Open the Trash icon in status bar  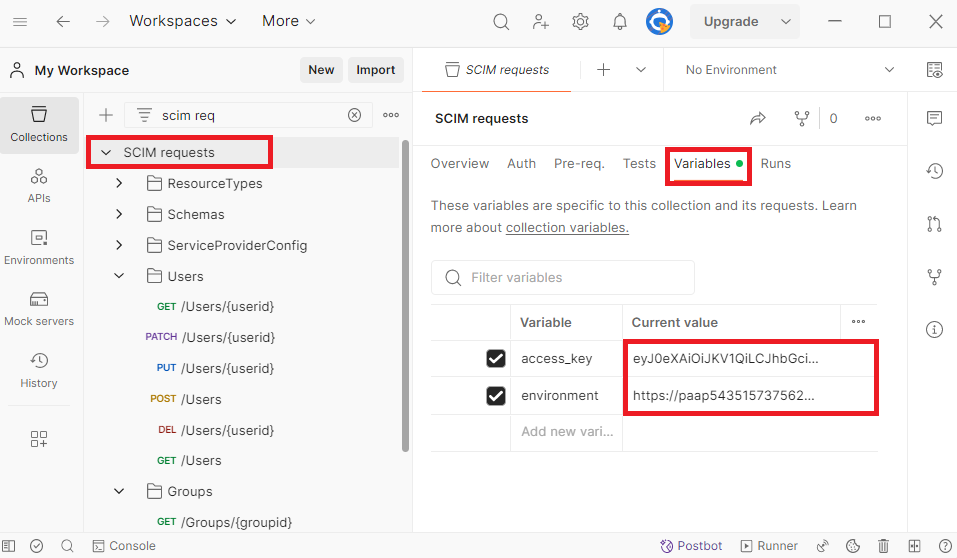click(x=883, y=546)
